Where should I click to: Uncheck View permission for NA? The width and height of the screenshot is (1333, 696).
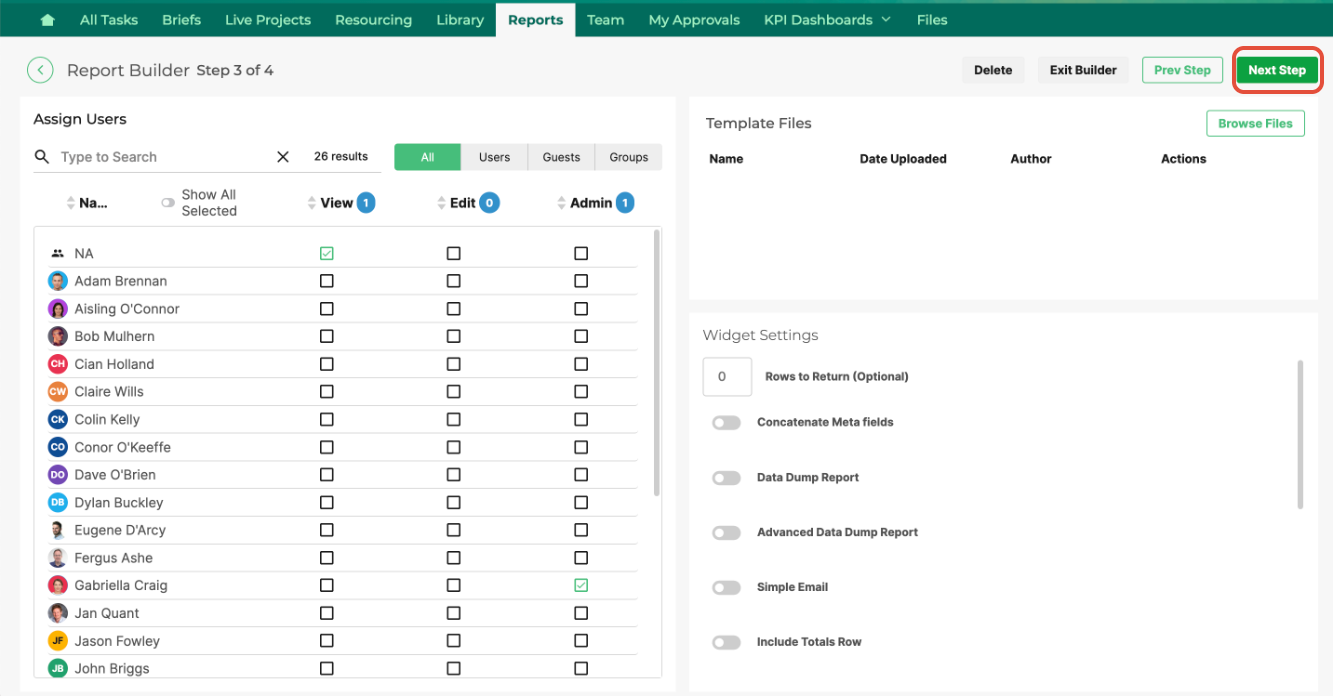click(x=327, y=254)
